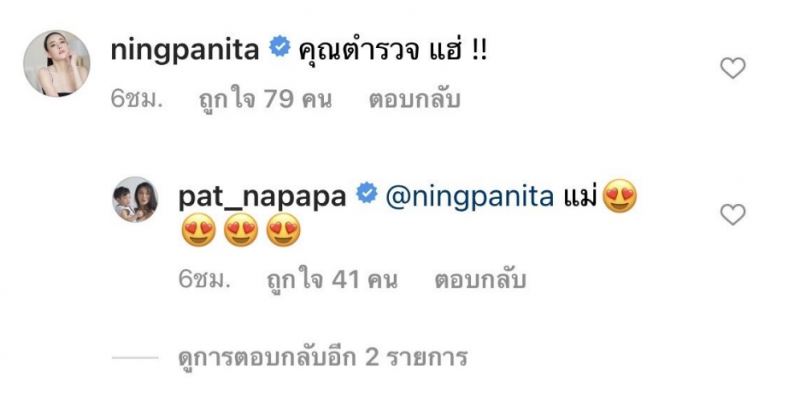
Task: Click ningpanita's blue verified badge
Action: [x=279, y=49]
